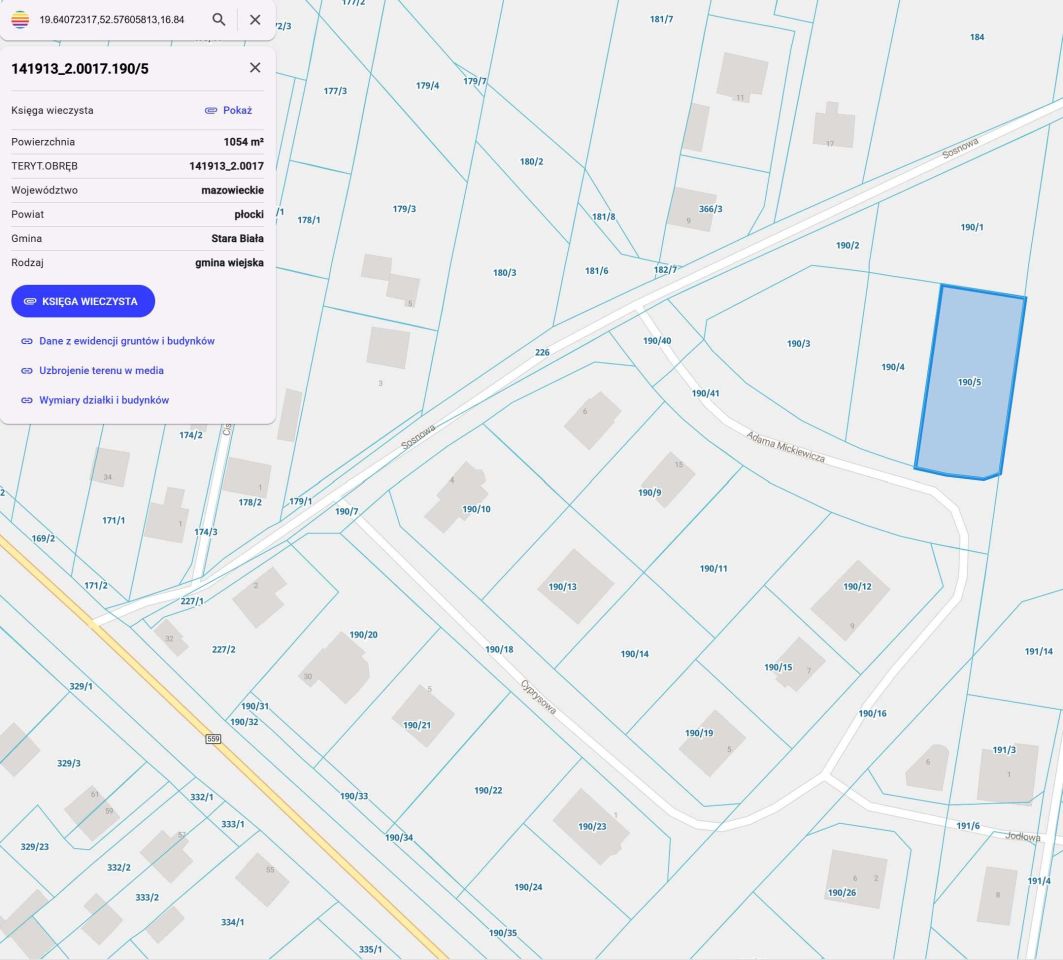Select parcel 190/12 on the map

tap(857, 586)
